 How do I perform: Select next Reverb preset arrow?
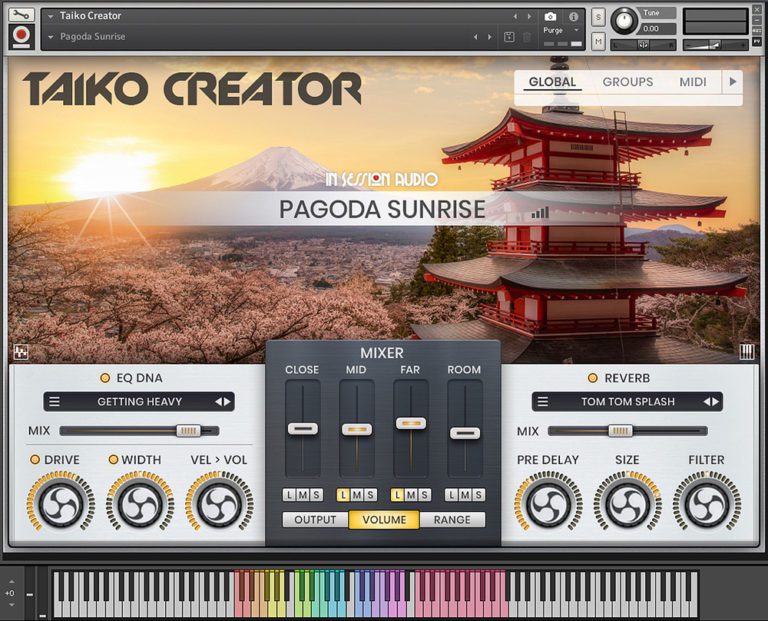[x=716, y=402]
